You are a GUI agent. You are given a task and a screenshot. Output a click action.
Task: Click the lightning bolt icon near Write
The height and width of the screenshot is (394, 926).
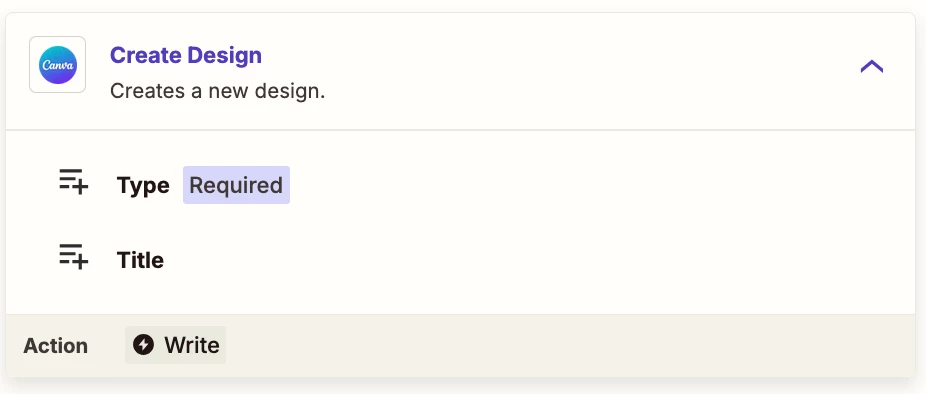pyautogui.click(x=143, y=344)
